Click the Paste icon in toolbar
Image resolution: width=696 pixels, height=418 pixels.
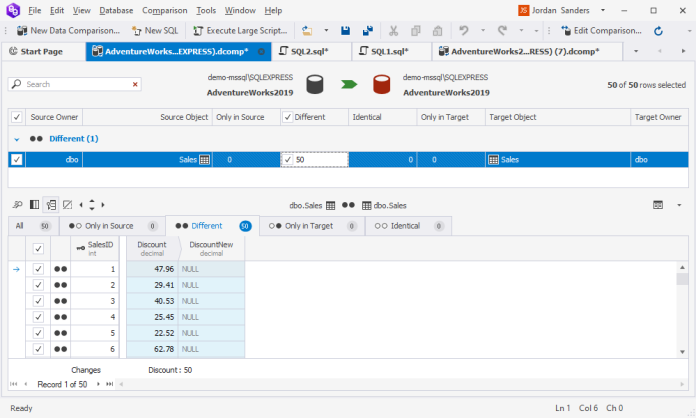pos(438,31)
